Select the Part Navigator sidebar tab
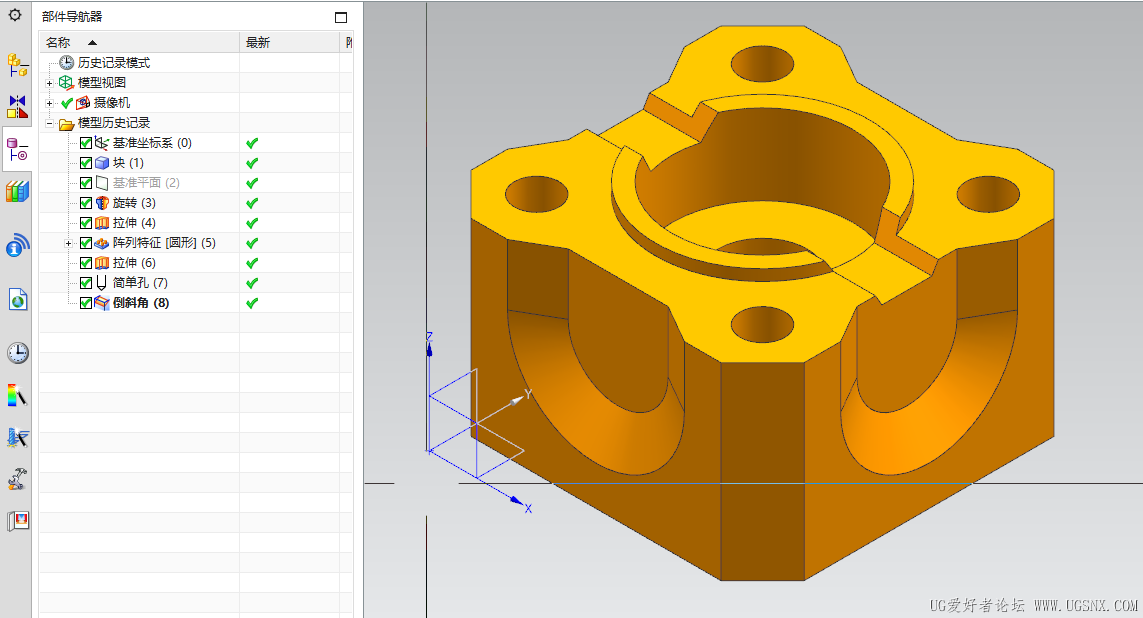The image size is (1143, 618). click(17, 150)
